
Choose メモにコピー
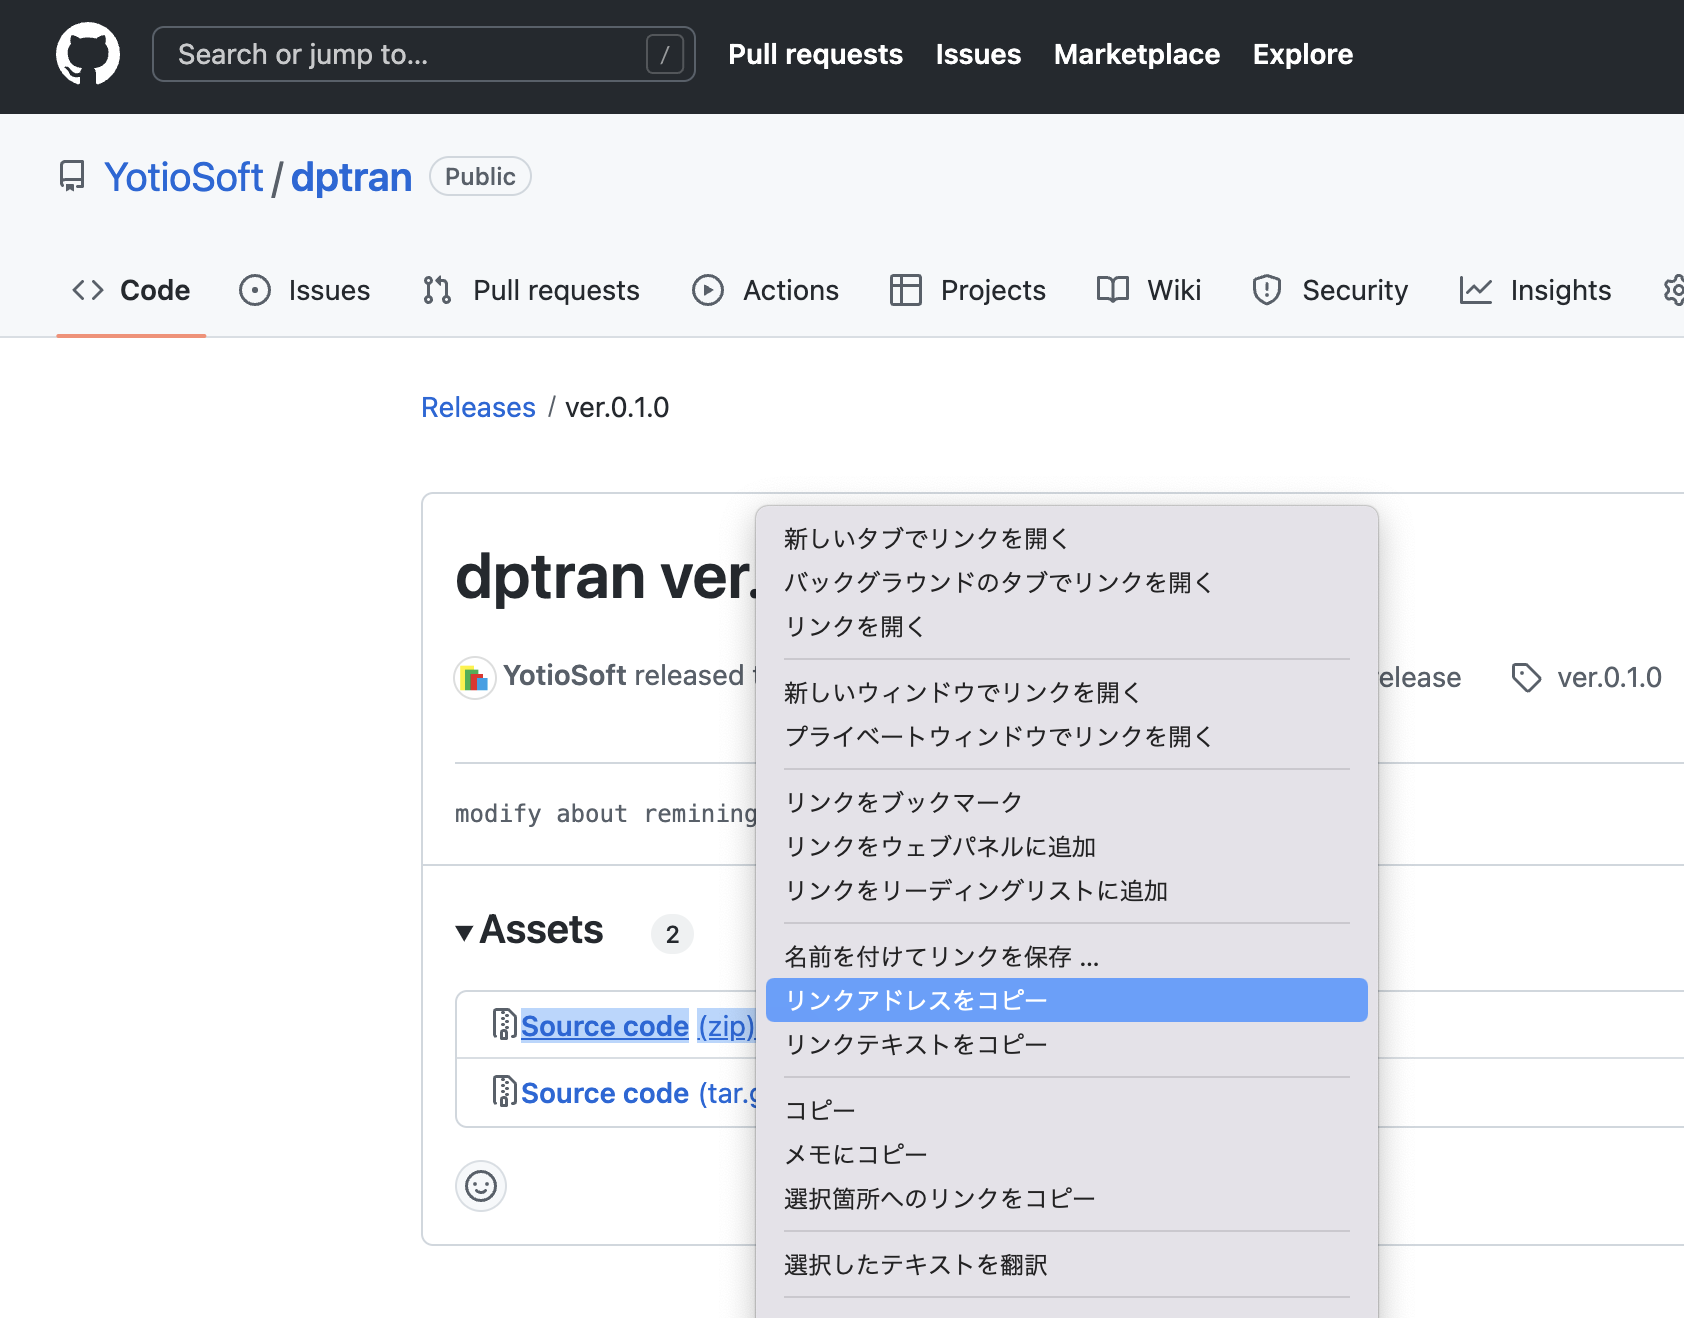click(x=1067, y=1155)
